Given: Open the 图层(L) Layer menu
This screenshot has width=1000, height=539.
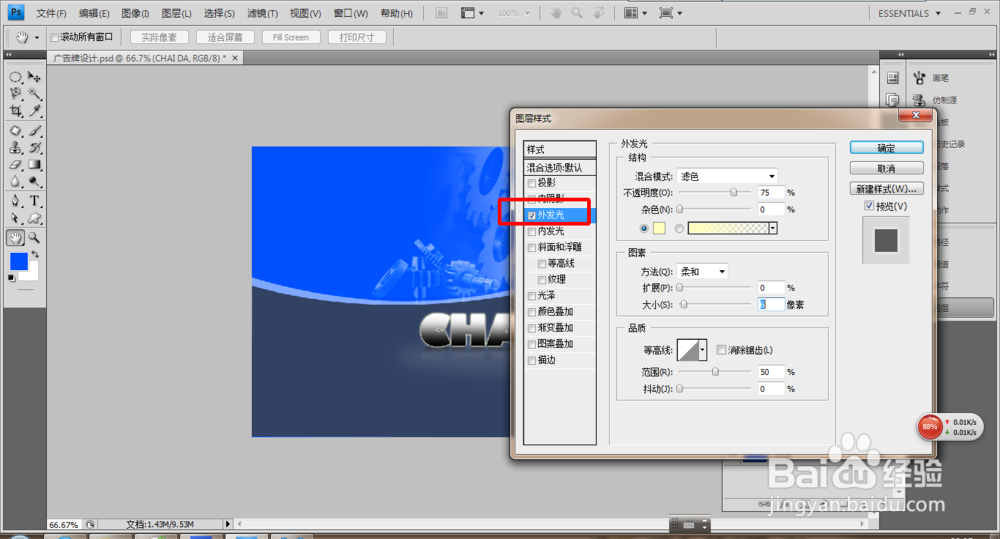Looking at the screenshot, I should pyautogui.click(x=176, y=13).
